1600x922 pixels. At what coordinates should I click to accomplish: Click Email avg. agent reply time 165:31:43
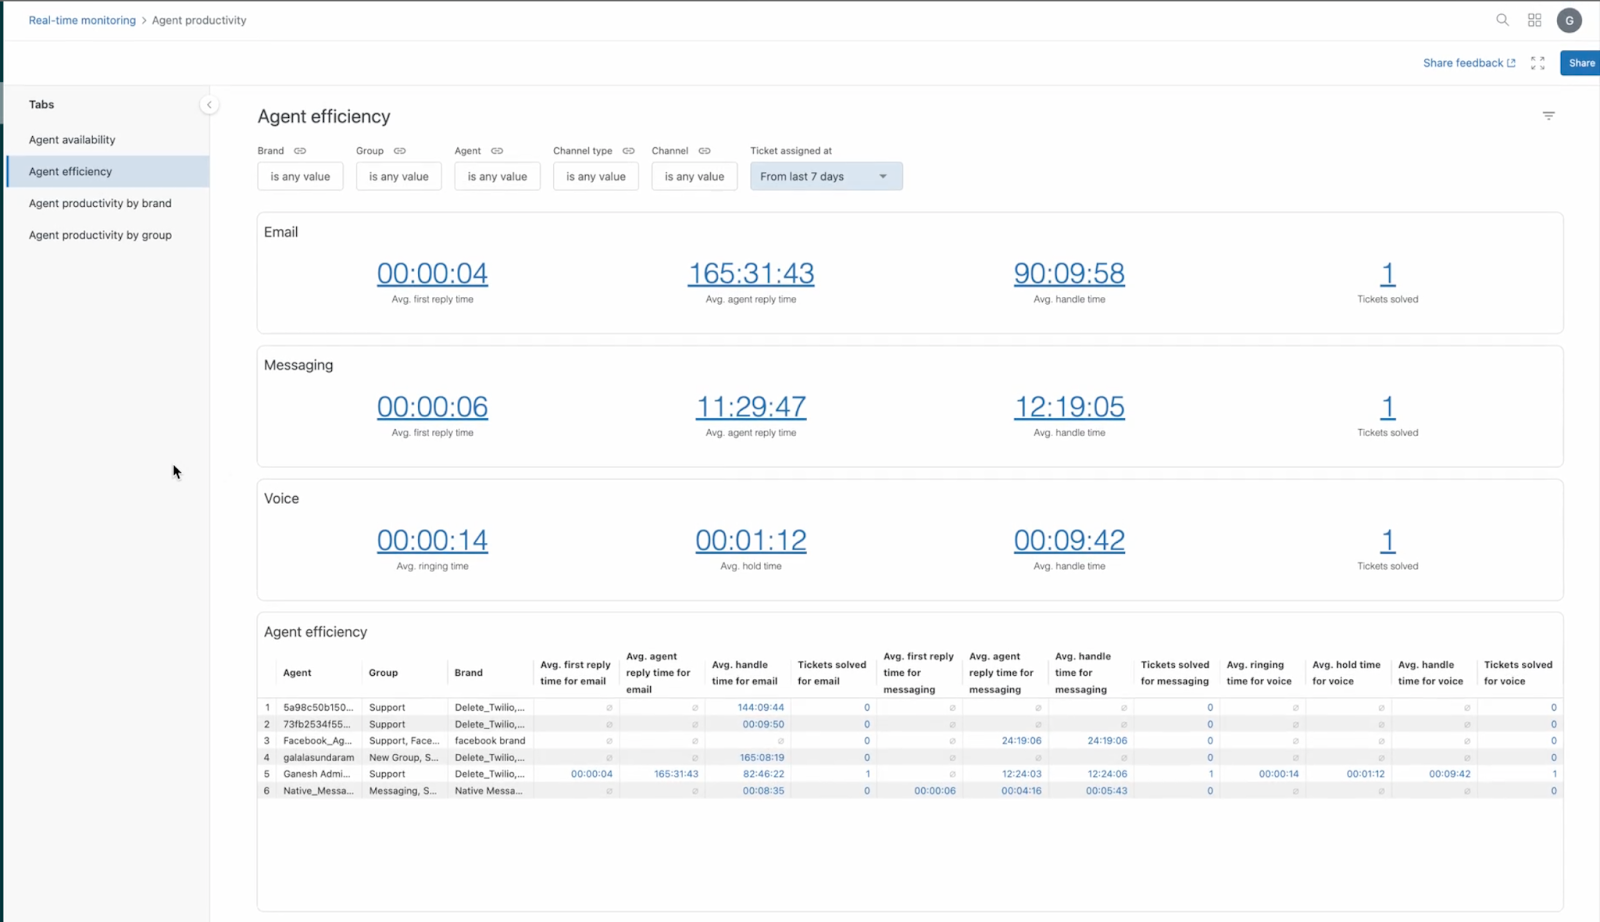coord(751,273)
